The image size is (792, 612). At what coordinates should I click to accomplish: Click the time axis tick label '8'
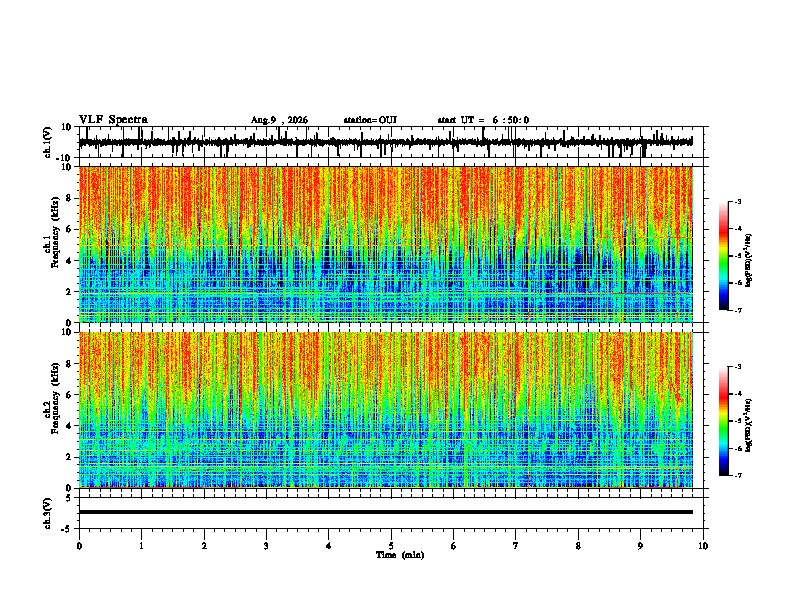(578, 546)
